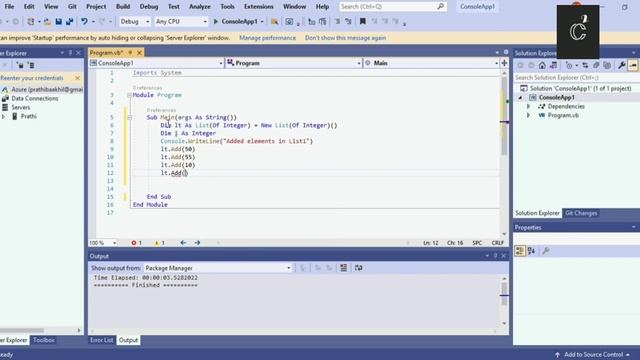640x360 pixels.
Task: Open the Extensions menu
Action: click(259, 7)
